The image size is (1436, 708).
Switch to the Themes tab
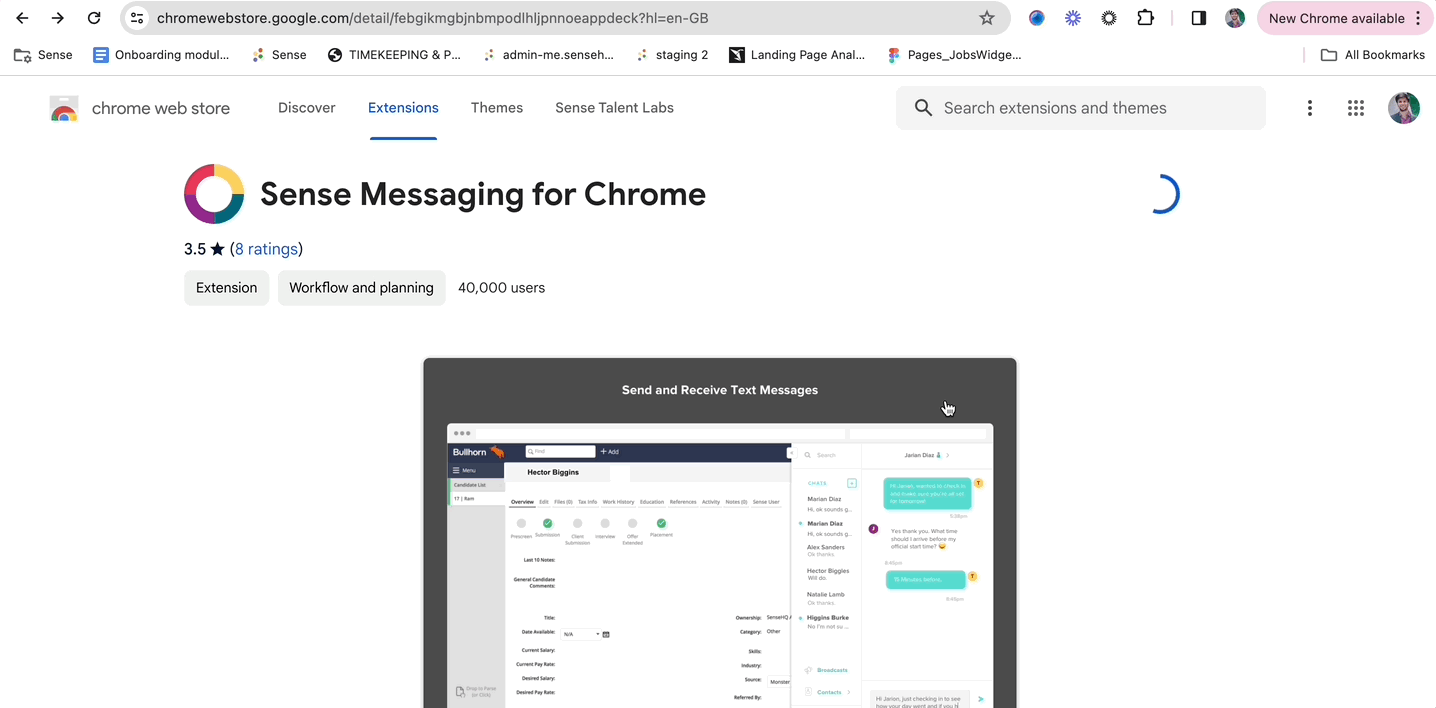497,108
